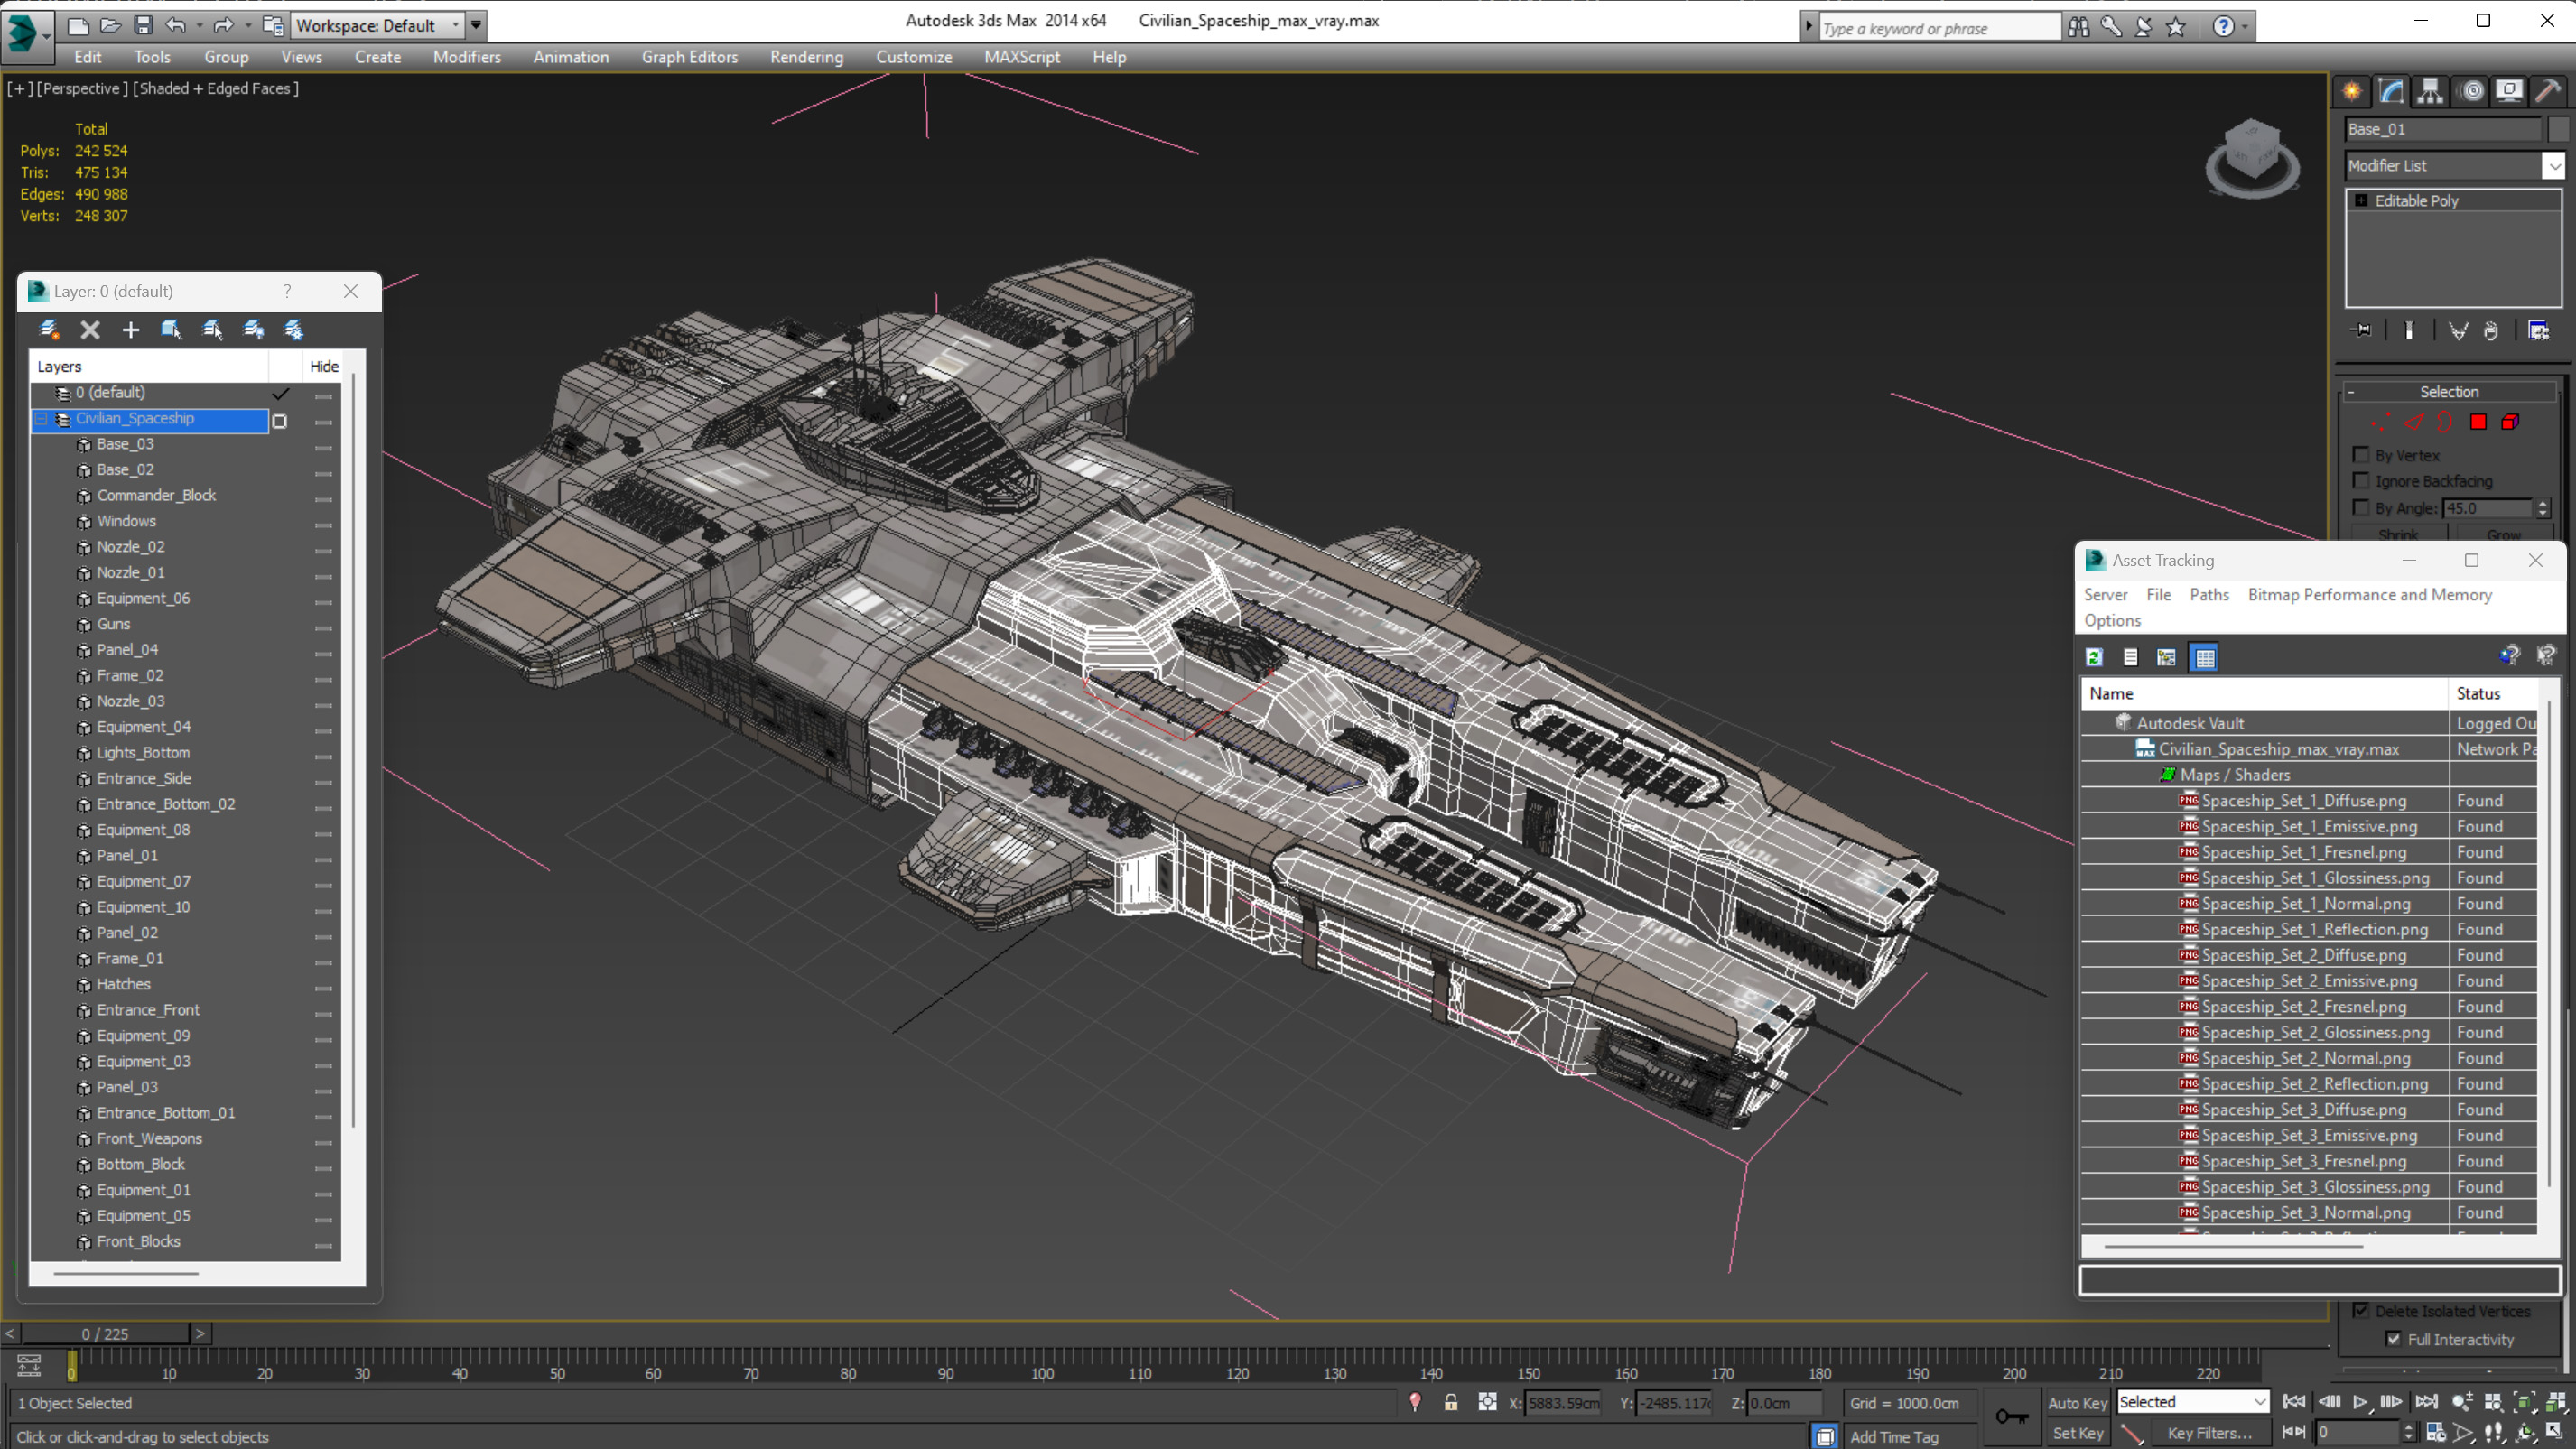Click Go to End playback control
This screenshot has width=2576, height=1449.
(2426, 1402)
